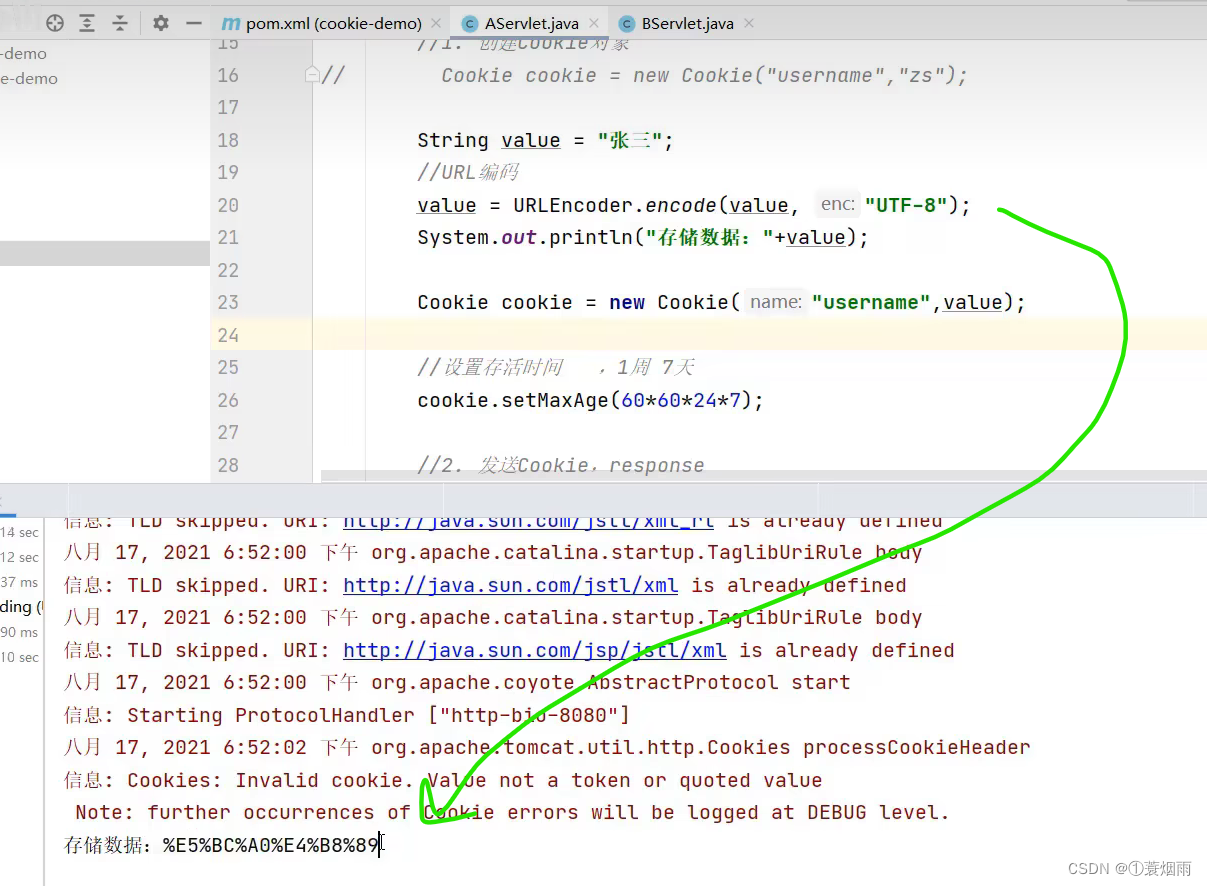Screen dimensions: 1207x886
Task: Click the 'enc:' parameter hint on line 20
Action: point(837,205)
